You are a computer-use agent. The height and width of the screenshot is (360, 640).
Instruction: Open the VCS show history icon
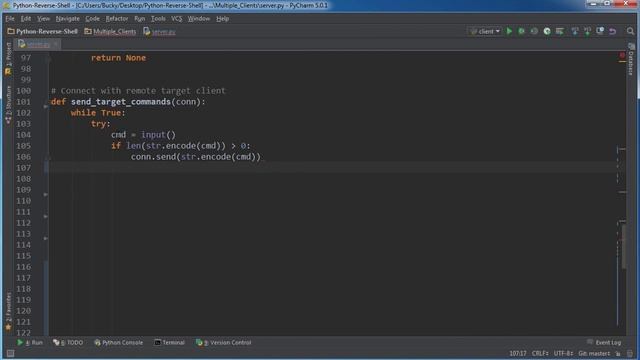pyautogui.click(x=600, y=31)
